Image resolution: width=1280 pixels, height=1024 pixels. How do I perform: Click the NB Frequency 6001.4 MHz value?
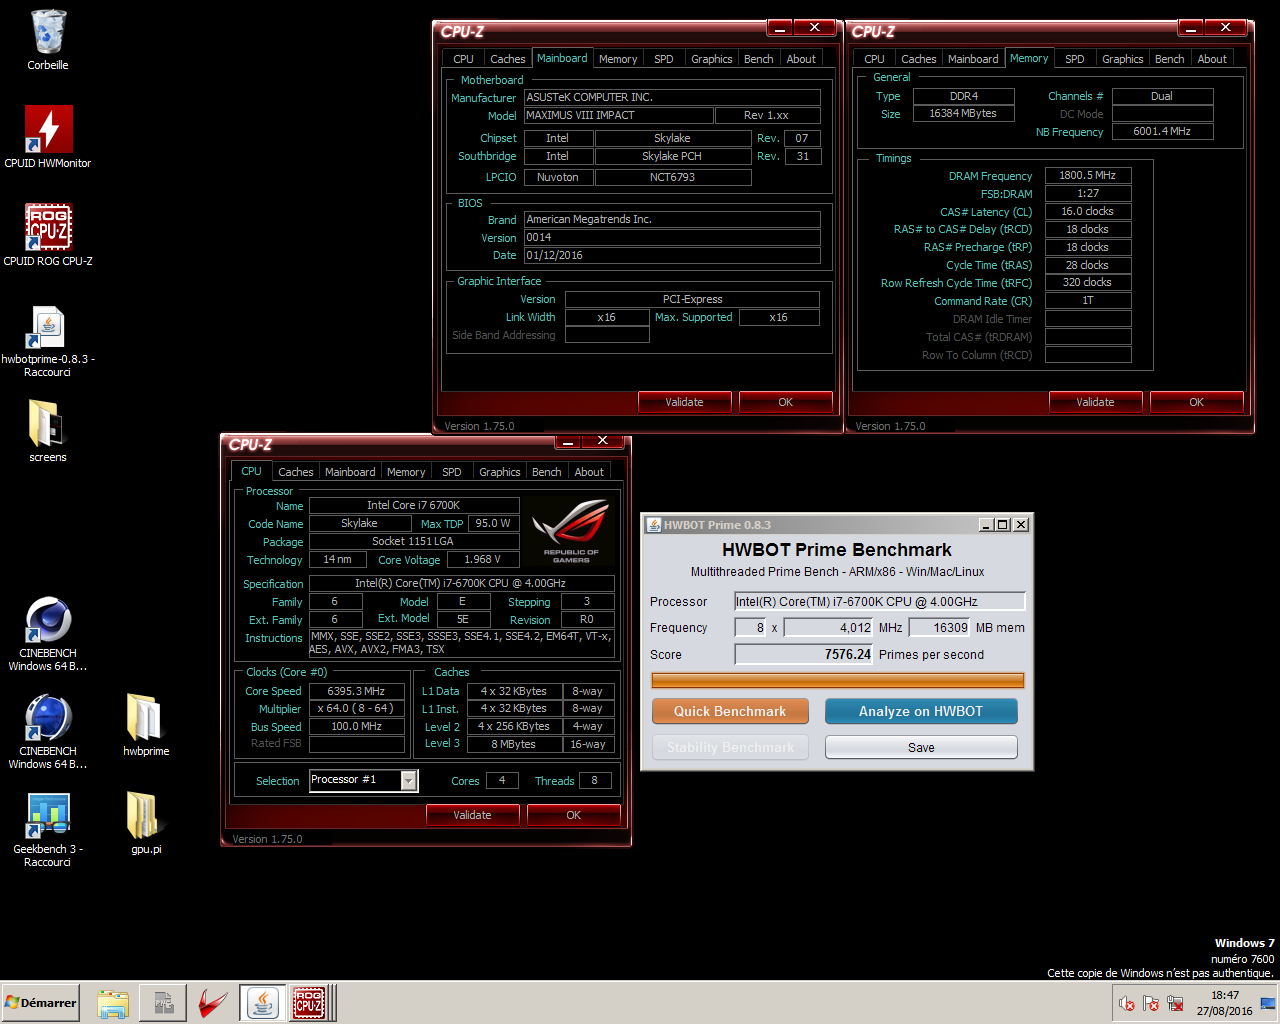pos(1162,131)
